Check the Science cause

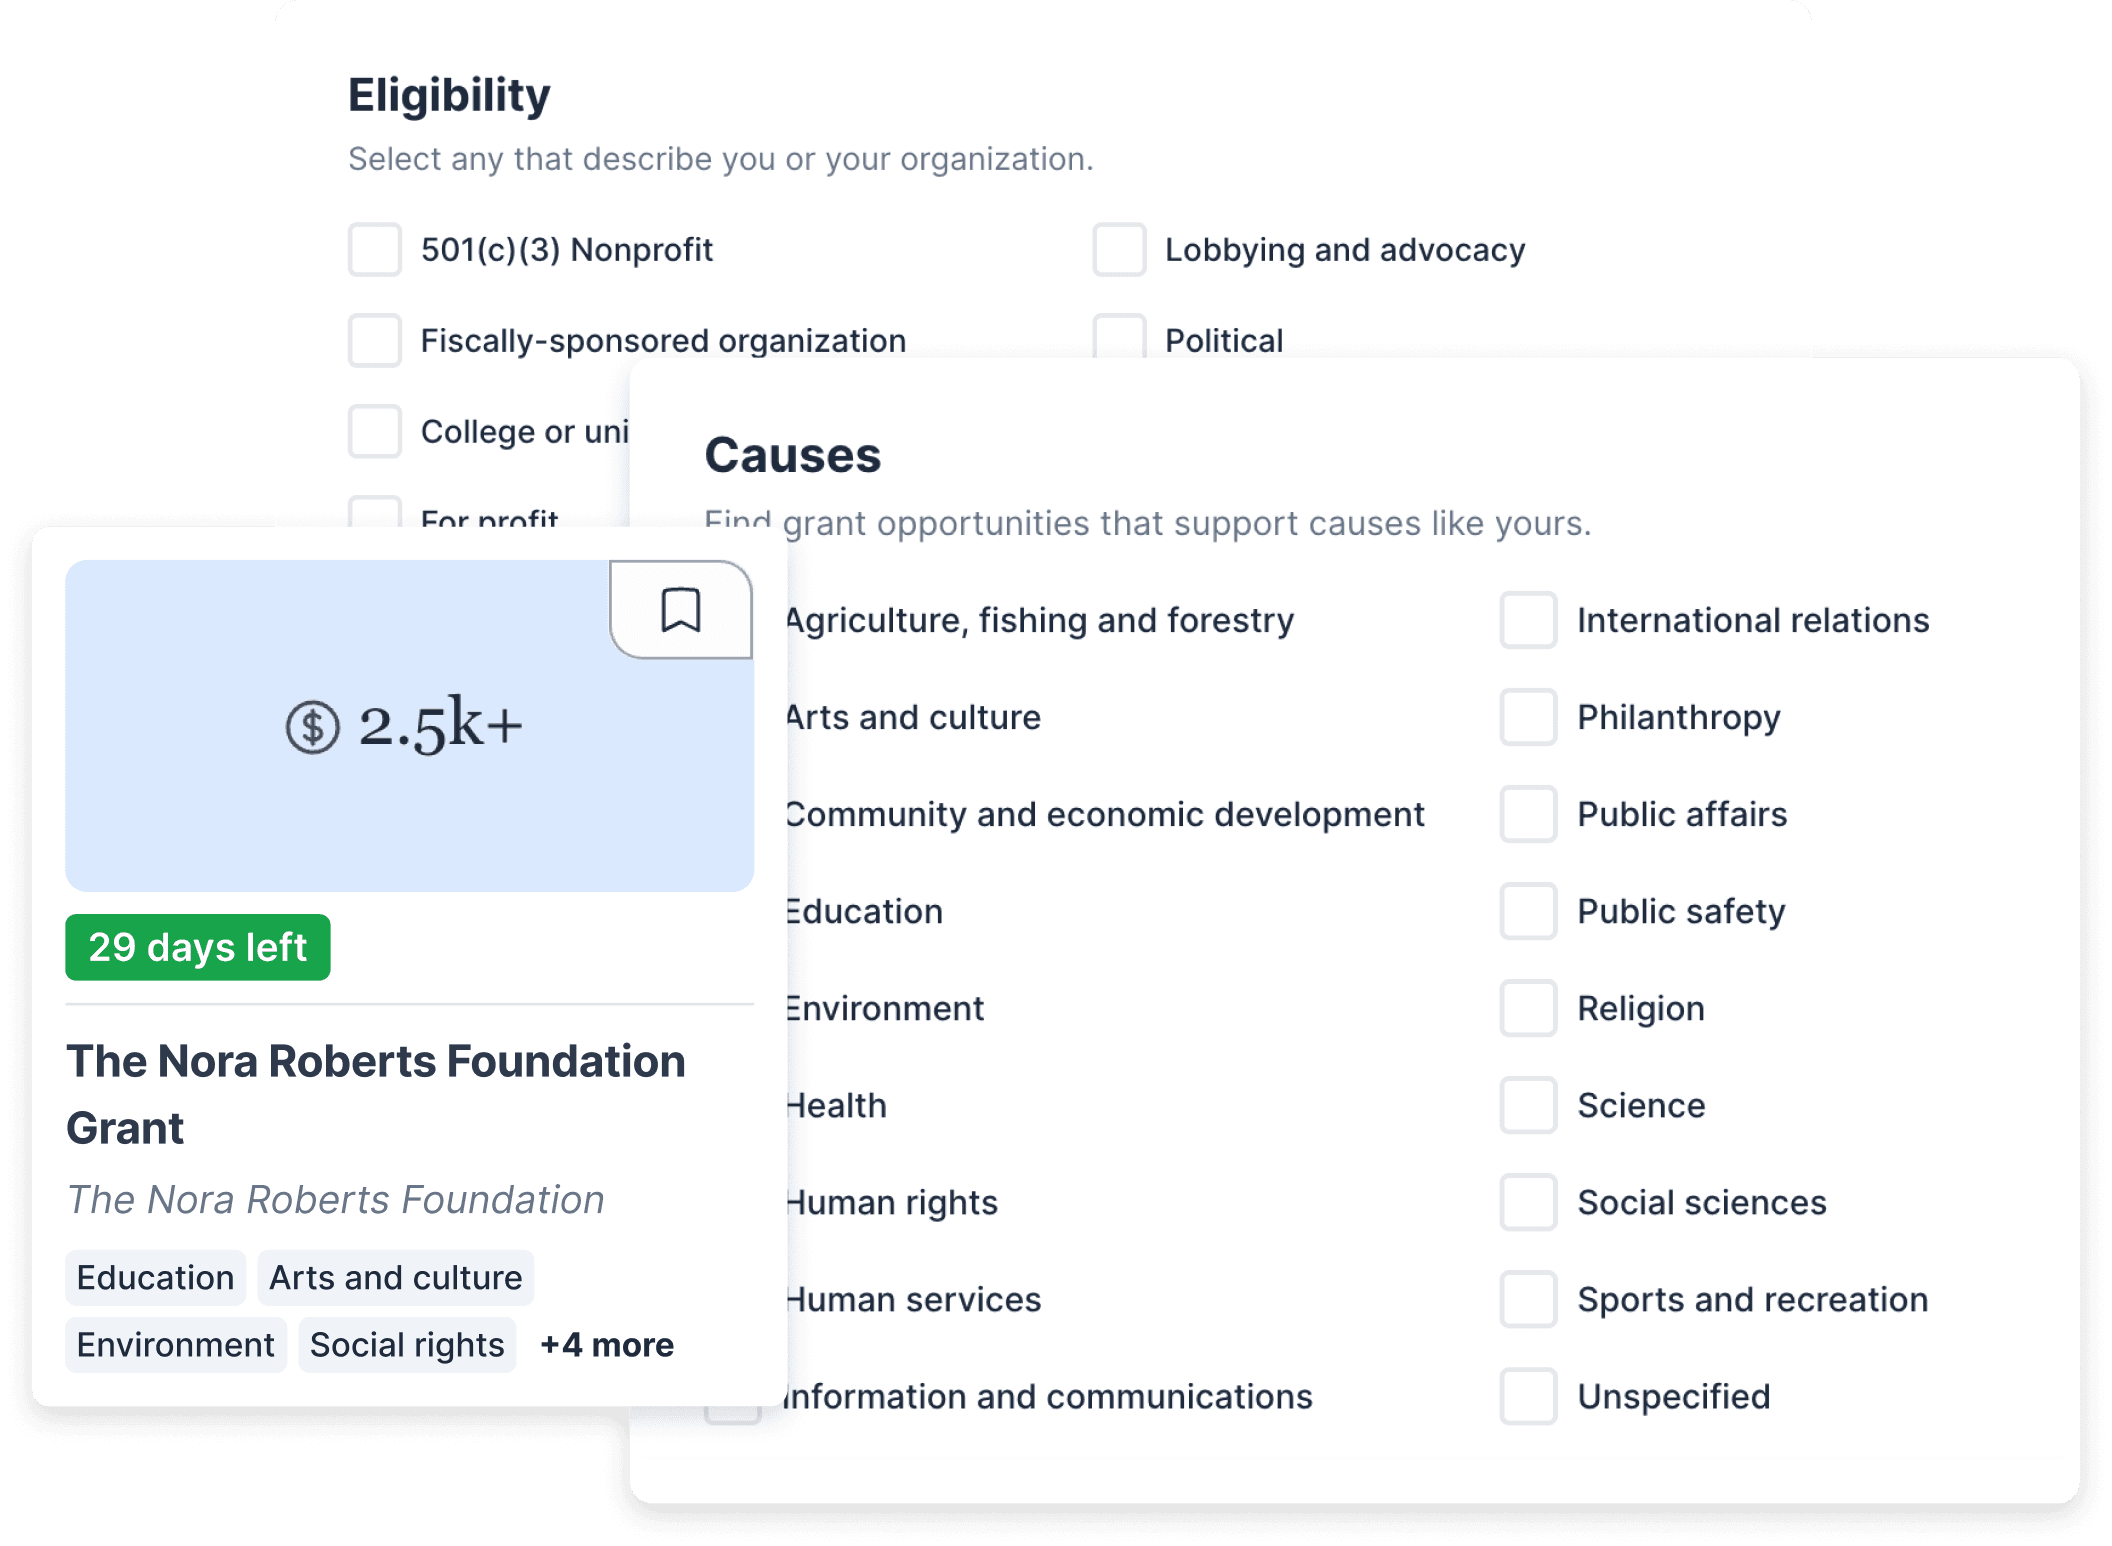[1527, 1105]
